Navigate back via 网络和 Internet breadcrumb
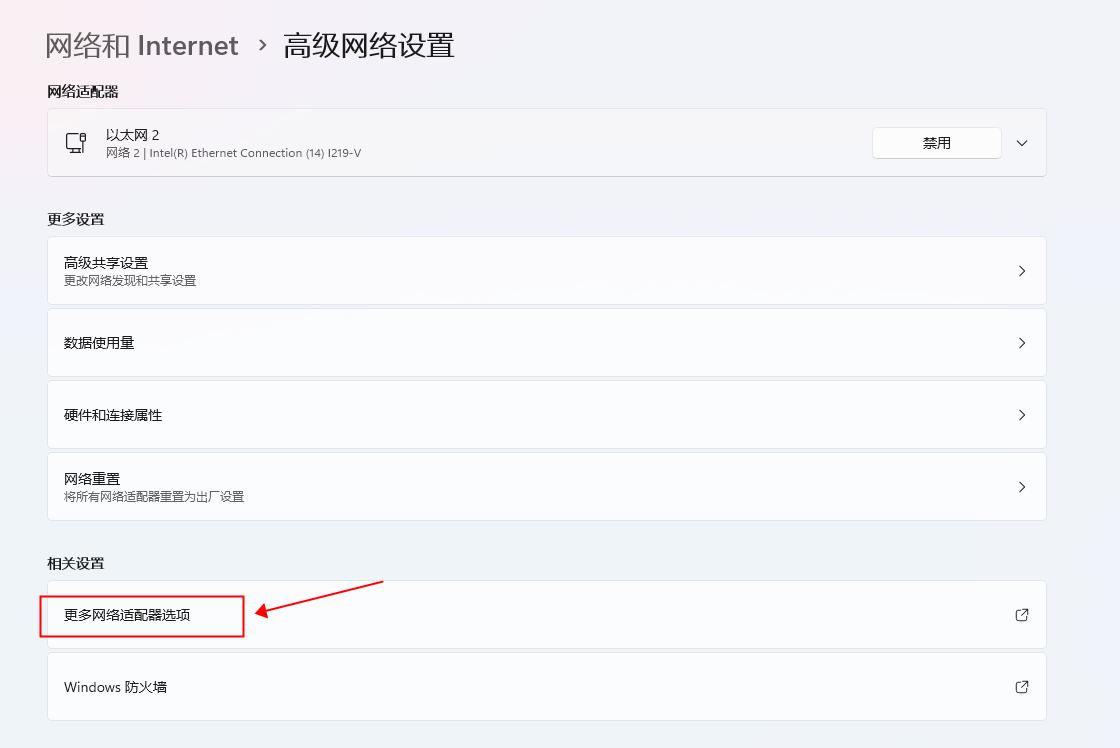 pos(140,45)
